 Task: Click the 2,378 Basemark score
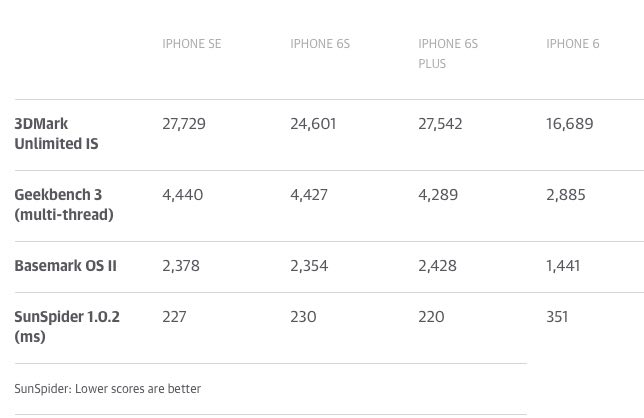(x=182, y=266)
